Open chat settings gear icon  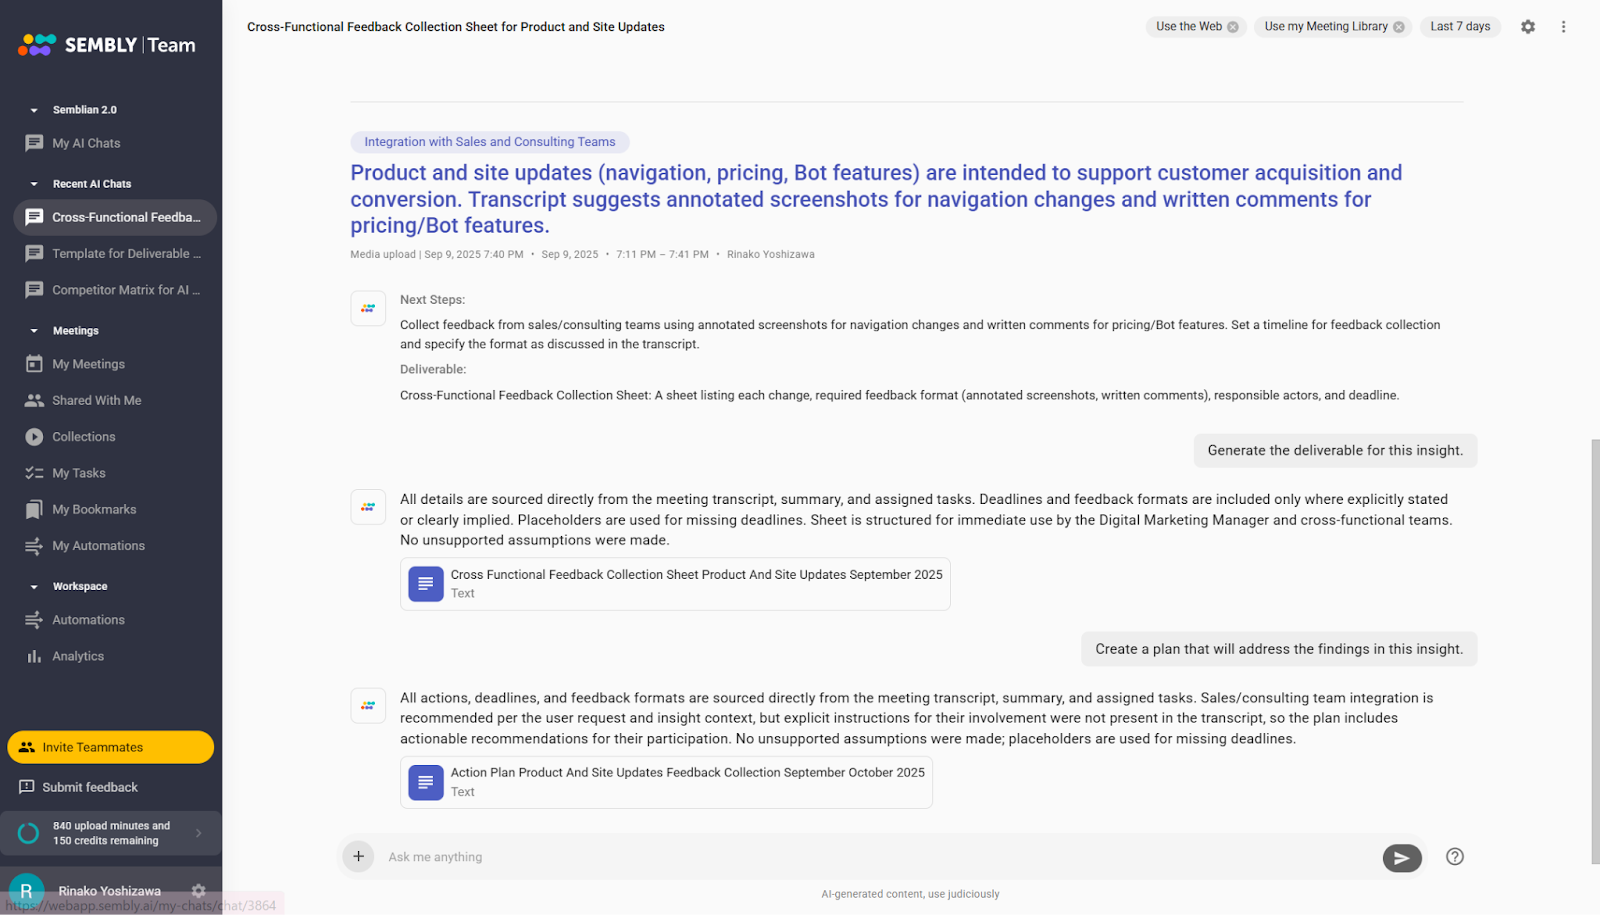point(1528,27)
